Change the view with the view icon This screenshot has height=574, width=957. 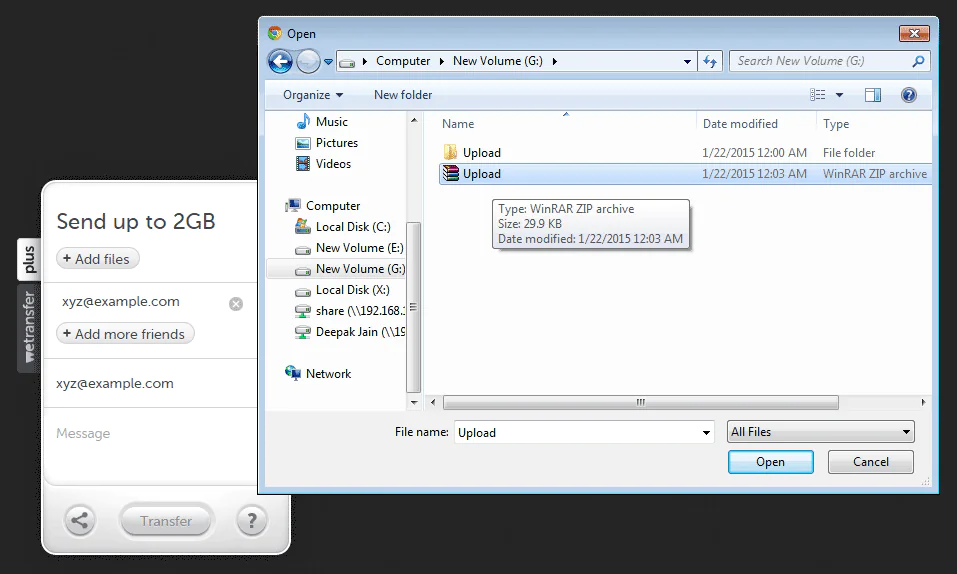click(x=818, y=95)
